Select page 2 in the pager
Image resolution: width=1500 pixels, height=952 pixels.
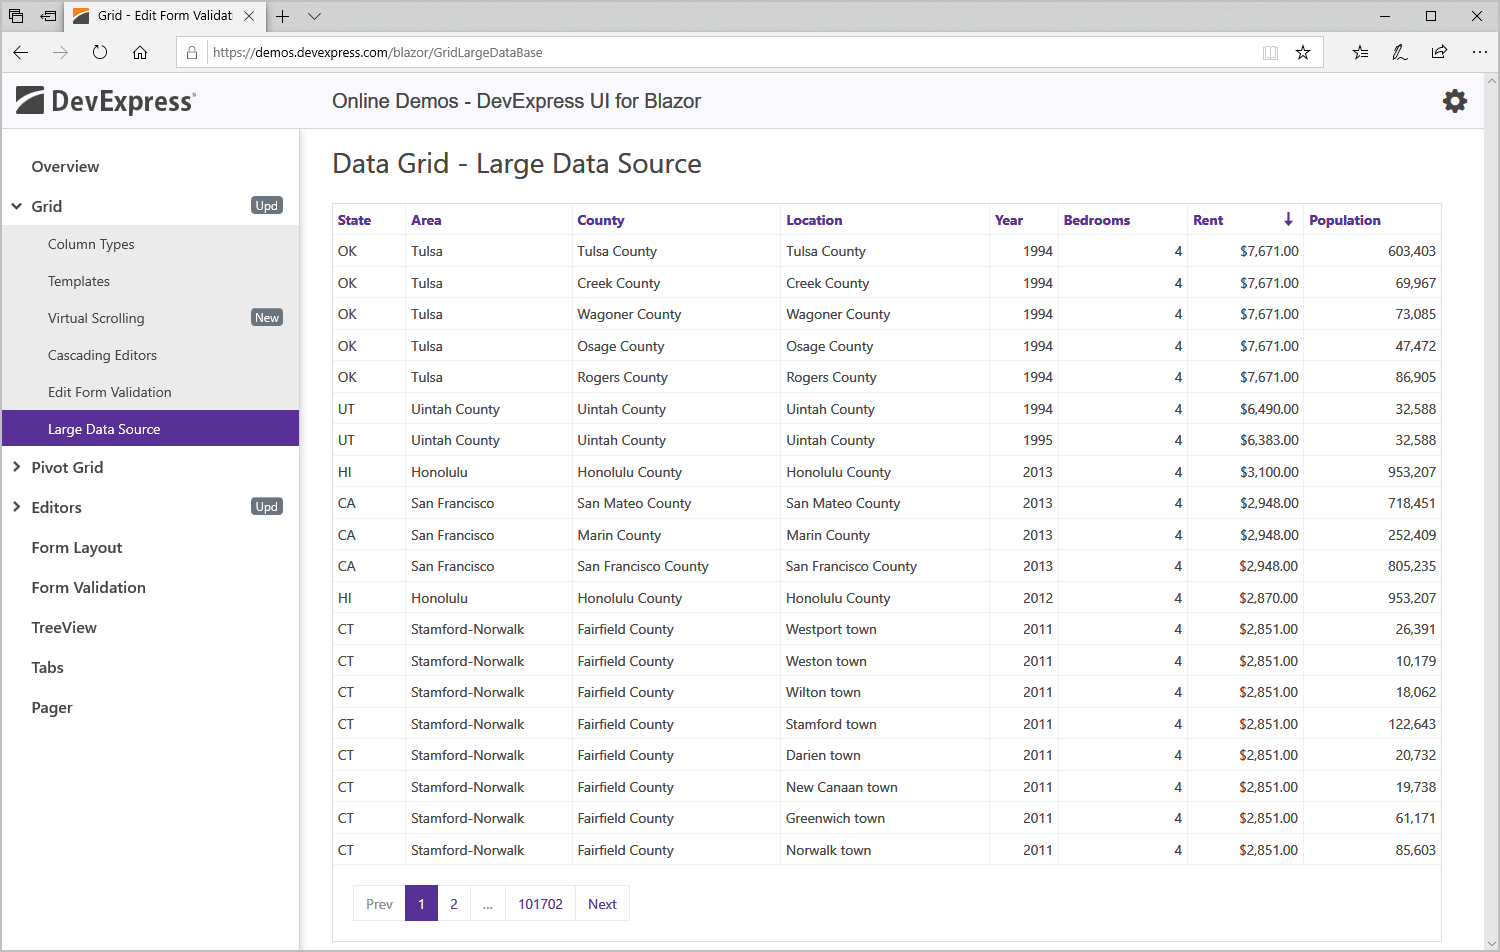454,903
